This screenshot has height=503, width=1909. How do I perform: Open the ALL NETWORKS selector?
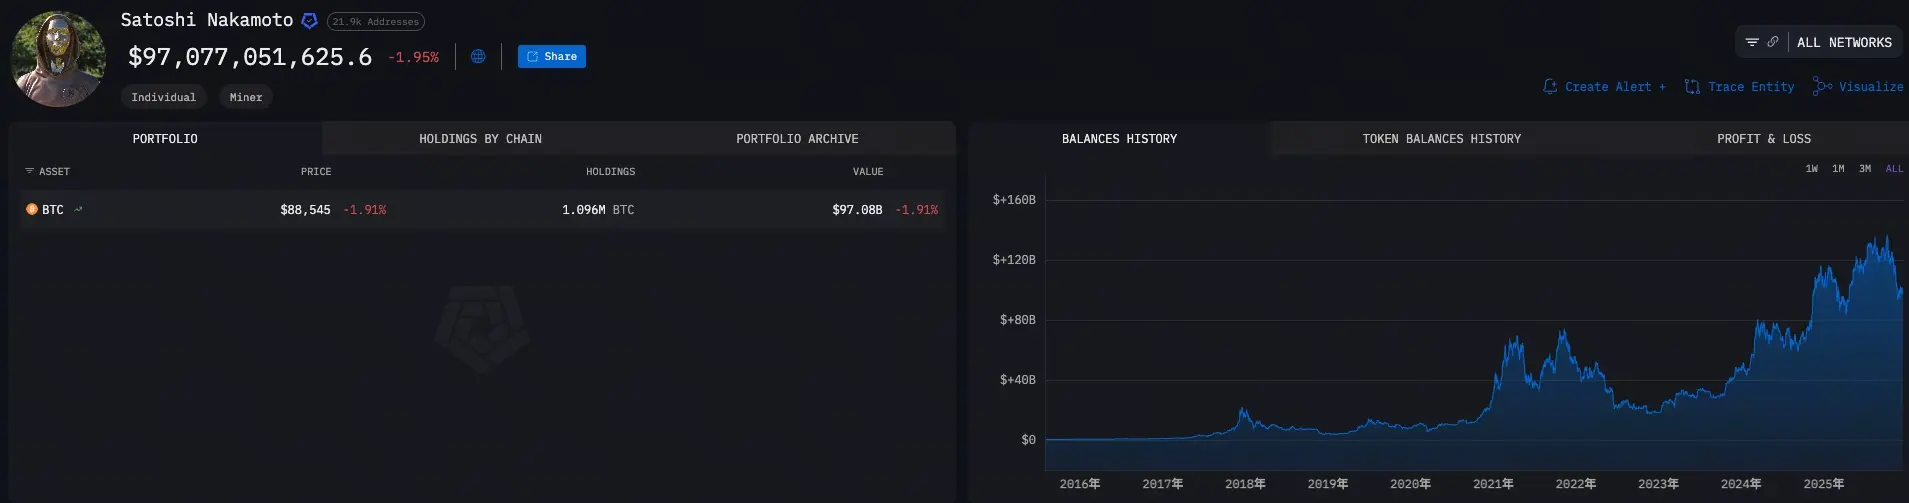(x=1844, y=43)
